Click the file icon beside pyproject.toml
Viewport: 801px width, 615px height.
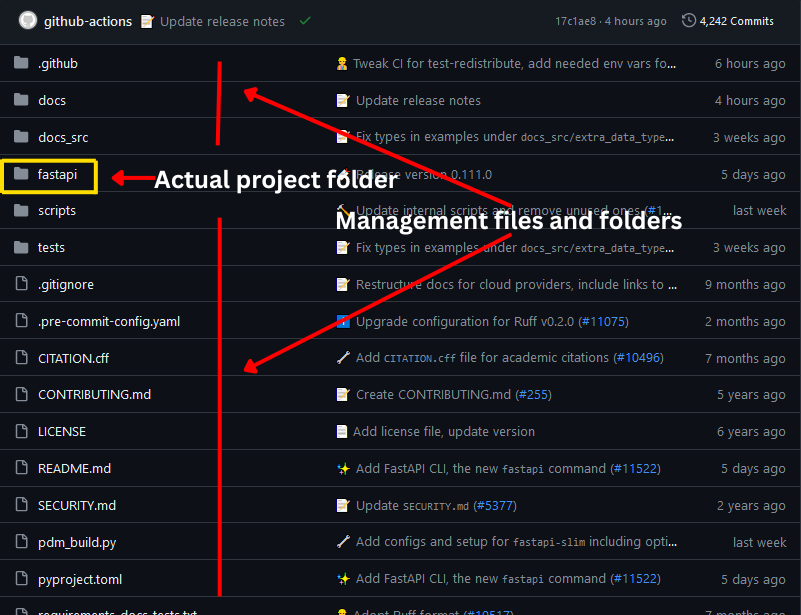click(x=21, y=579)
